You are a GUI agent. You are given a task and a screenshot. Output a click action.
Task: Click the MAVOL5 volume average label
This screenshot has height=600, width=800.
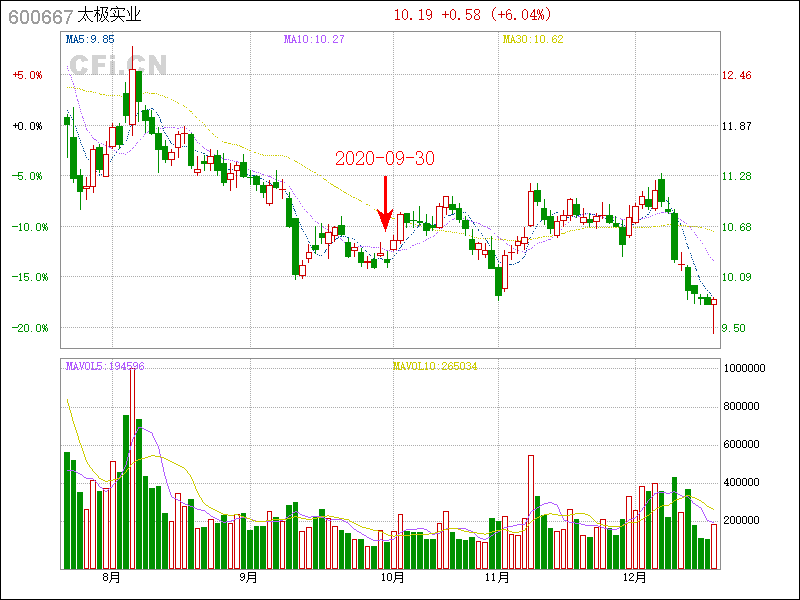pyautogui.click(x=105, y=366)
